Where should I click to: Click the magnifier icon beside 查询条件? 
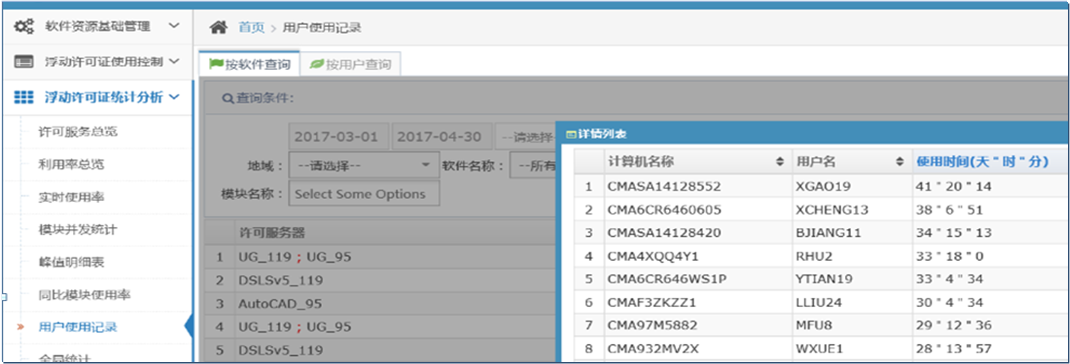pyautogui.click(x=228, y=98)
